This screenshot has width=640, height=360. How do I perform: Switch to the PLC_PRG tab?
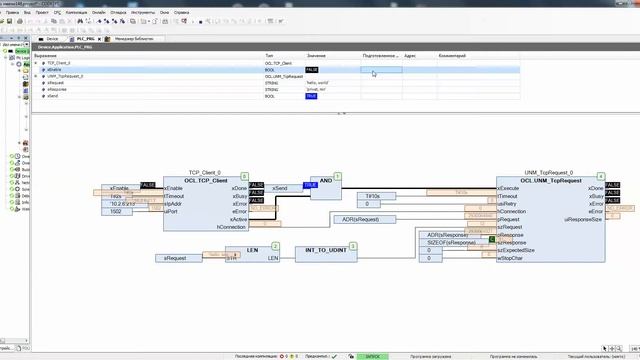pos(85,39)
